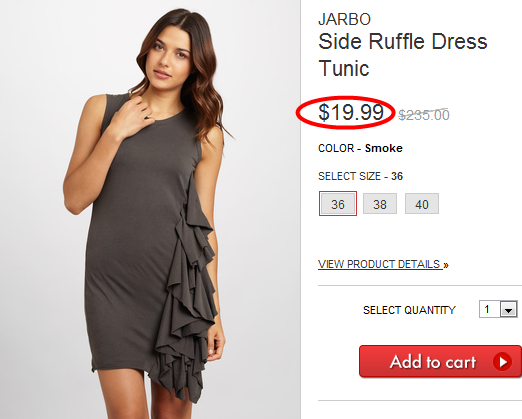This screenshot has height=419, width=522.
Task: Click the SELECT SIZE - 36 label
Action: (360, 176)
